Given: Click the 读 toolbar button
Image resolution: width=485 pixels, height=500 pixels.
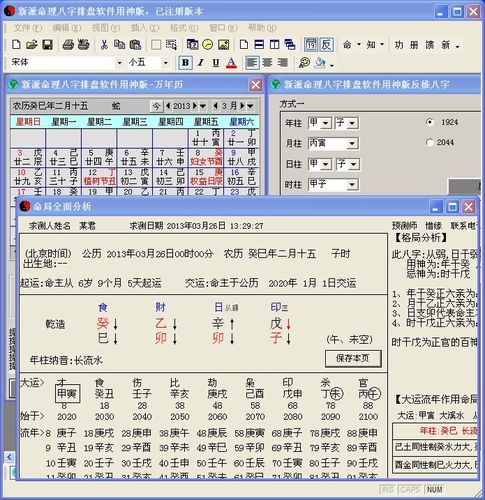Looking at the screenshot, I should (430, 45).
